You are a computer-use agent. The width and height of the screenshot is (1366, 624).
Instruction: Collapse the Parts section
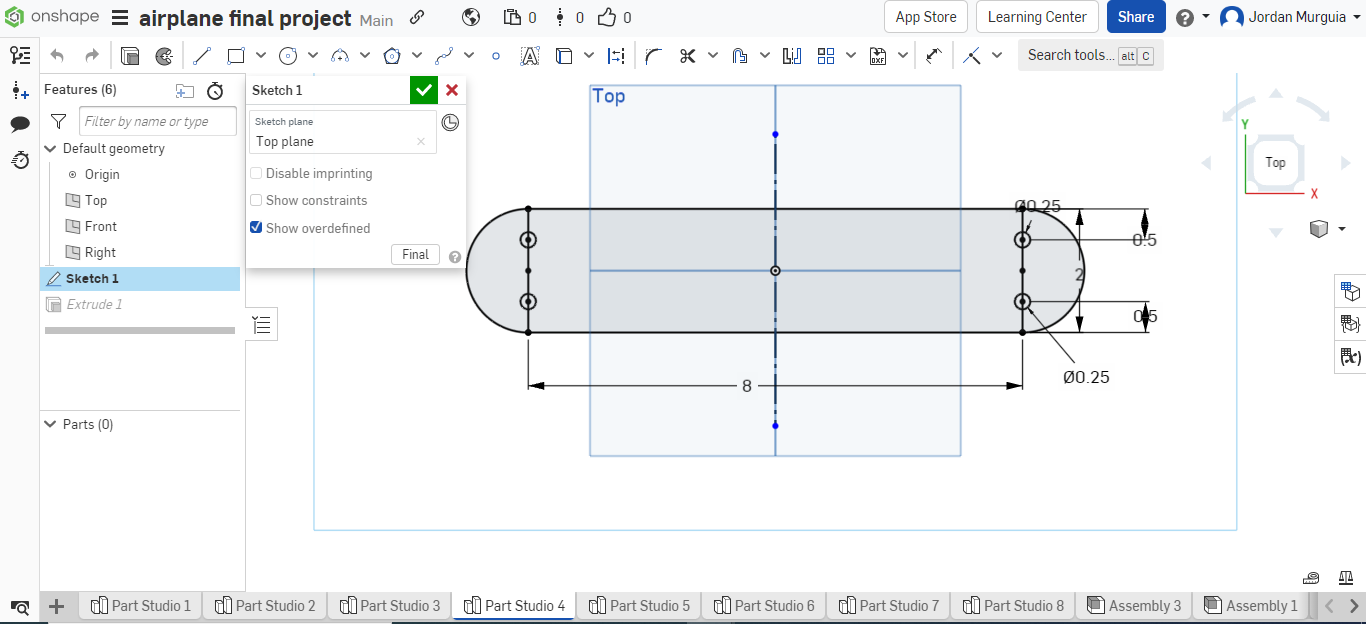(50, 423)
